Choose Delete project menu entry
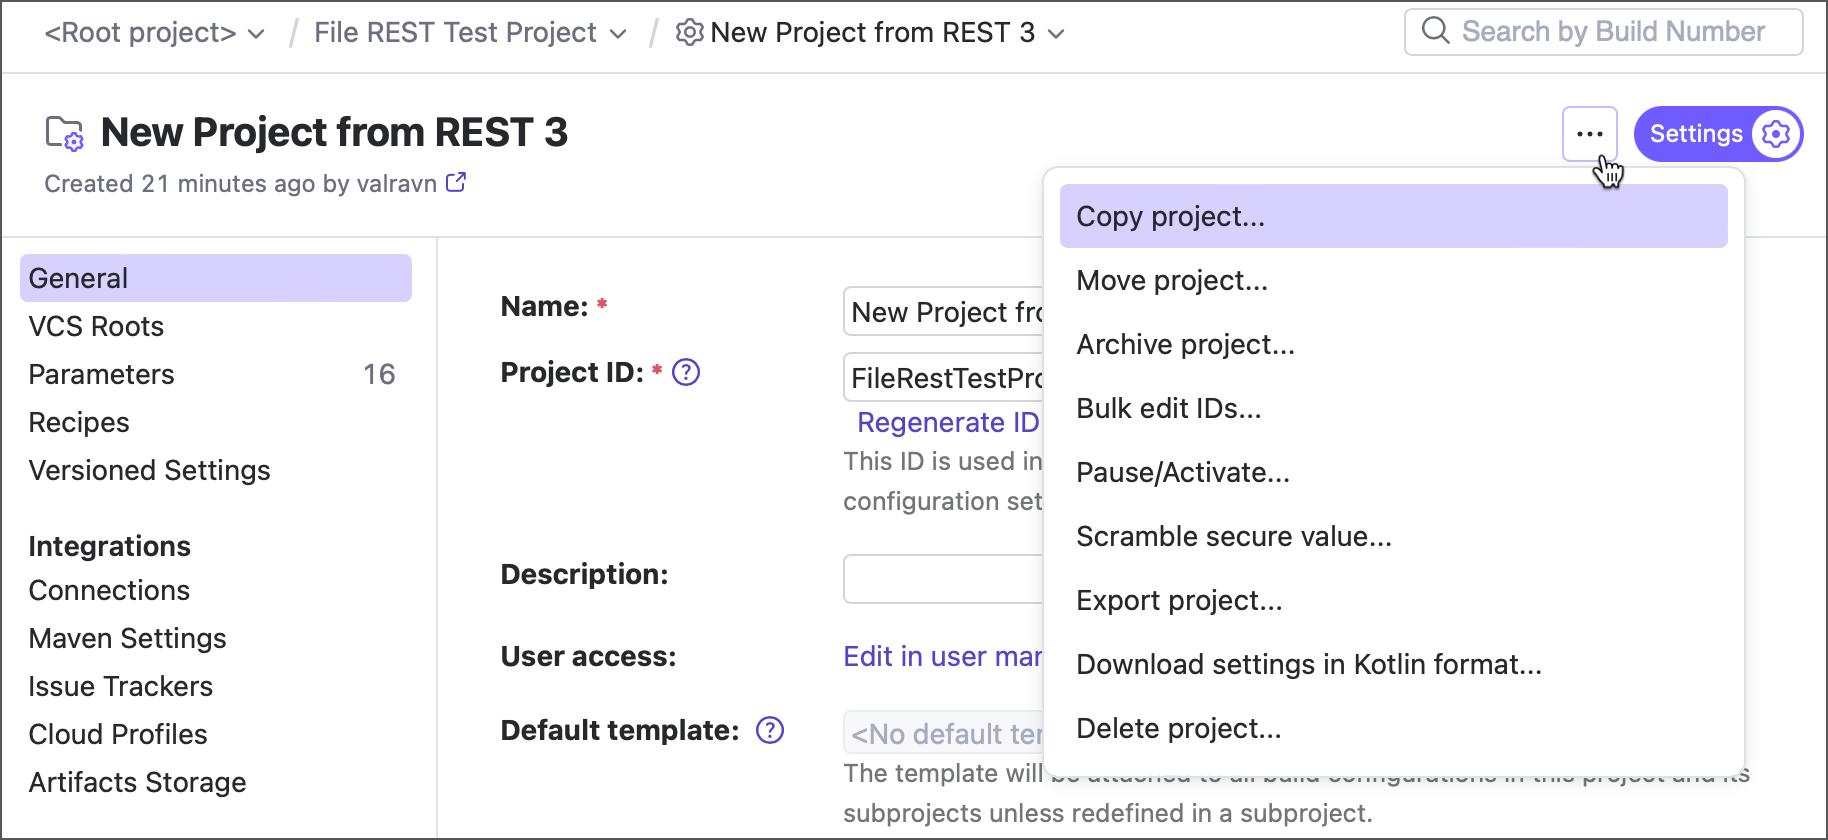 click(1178, 729)
